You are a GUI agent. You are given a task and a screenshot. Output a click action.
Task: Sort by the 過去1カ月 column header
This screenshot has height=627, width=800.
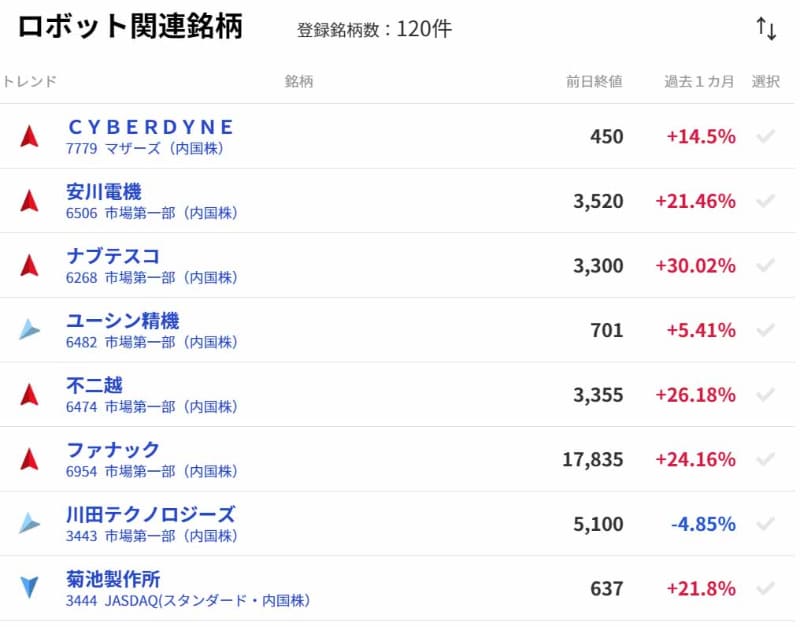(x=699, y=82)
